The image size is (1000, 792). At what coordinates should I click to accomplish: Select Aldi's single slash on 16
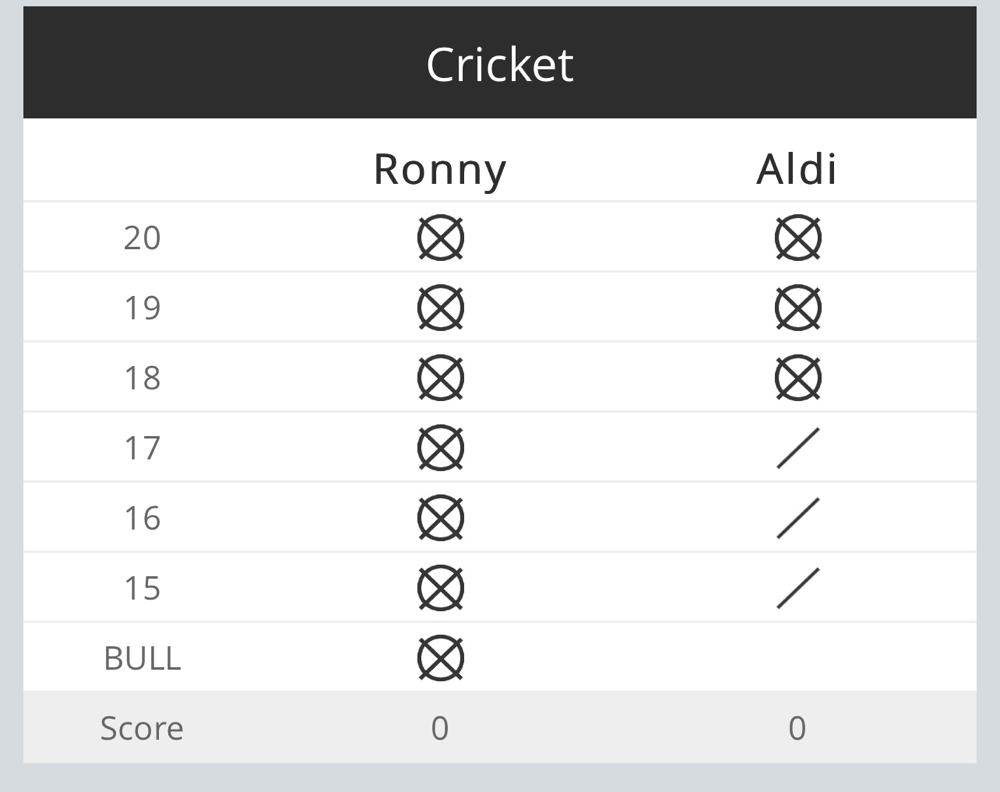[797, 518]
